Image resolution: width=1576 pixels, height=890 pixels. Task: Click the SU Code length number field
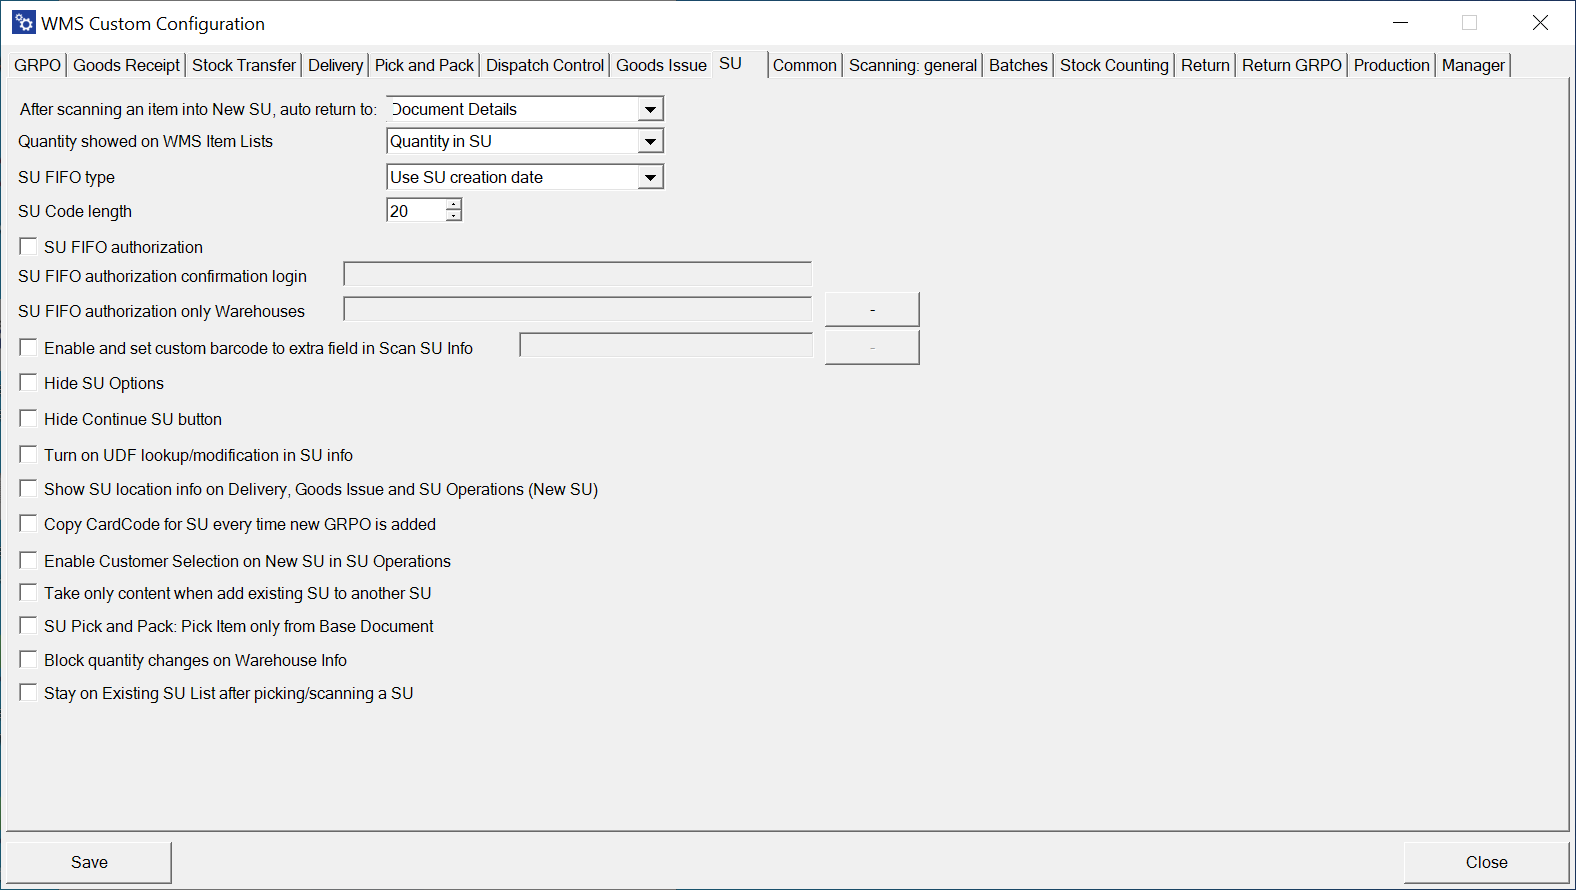[415, 211]
